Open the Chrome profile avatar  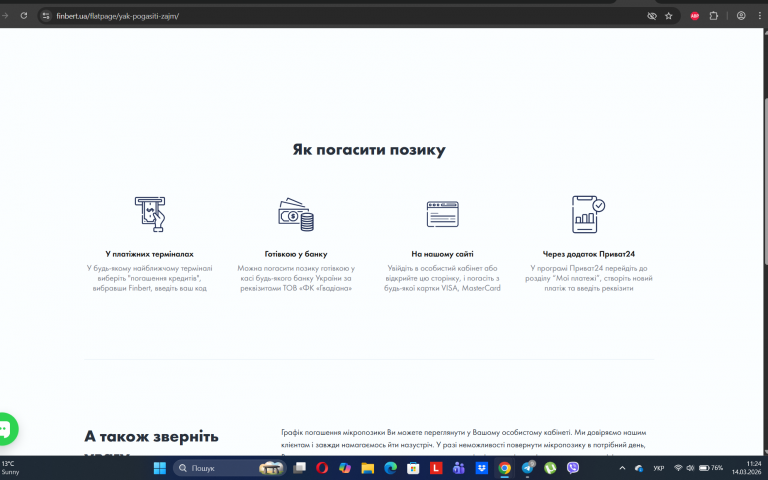(741, 16)
